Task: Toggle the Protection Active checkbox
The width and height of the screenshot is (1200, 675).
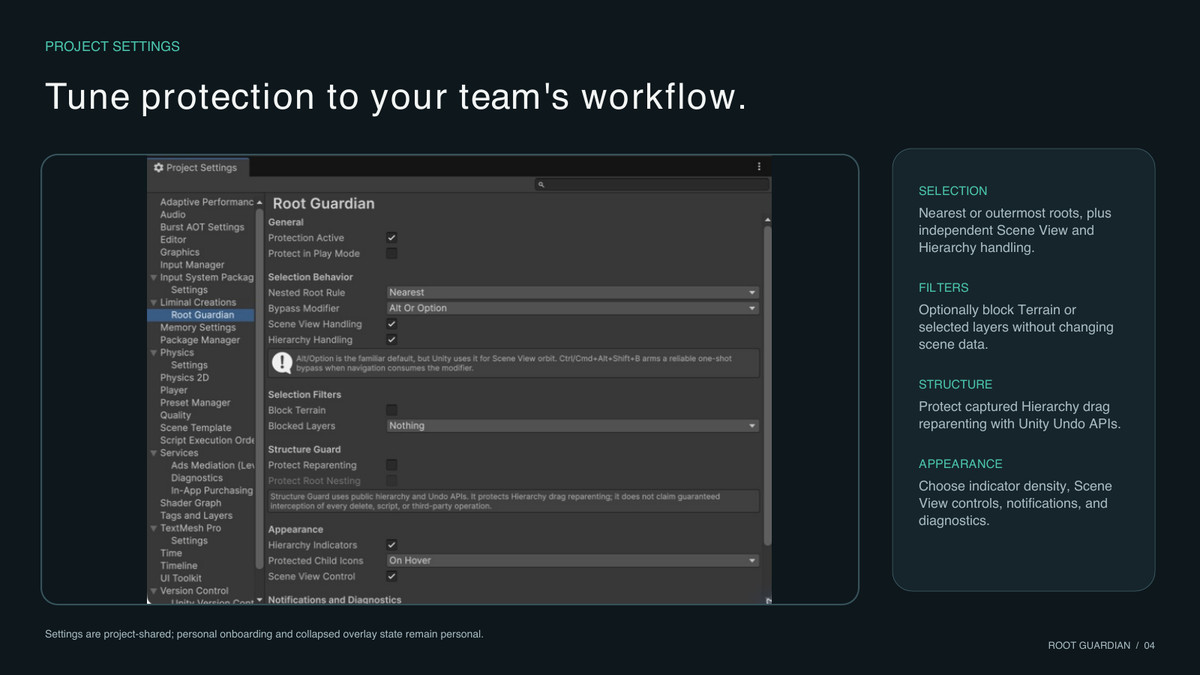Action: (392, 238)
